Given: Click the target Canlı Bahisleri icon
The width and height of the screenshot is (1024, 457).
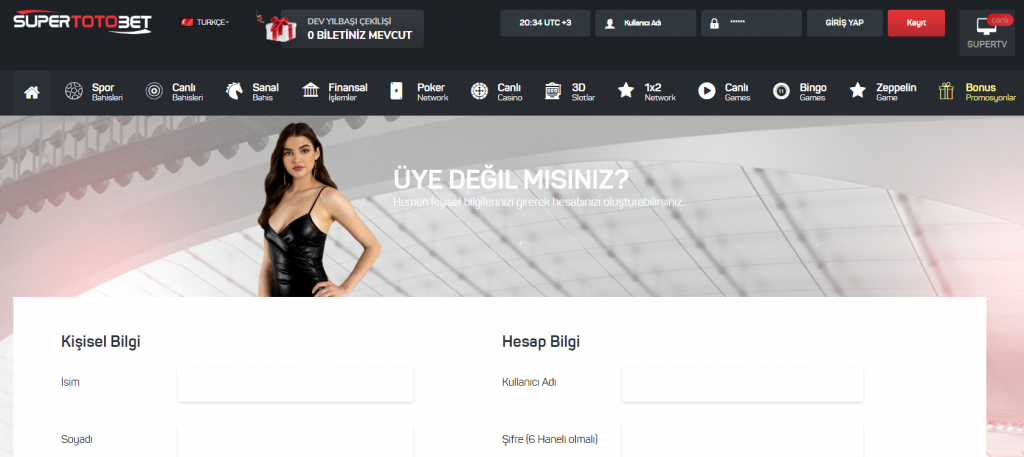Looking at the screenshot, I should click(x=155, y=91).
